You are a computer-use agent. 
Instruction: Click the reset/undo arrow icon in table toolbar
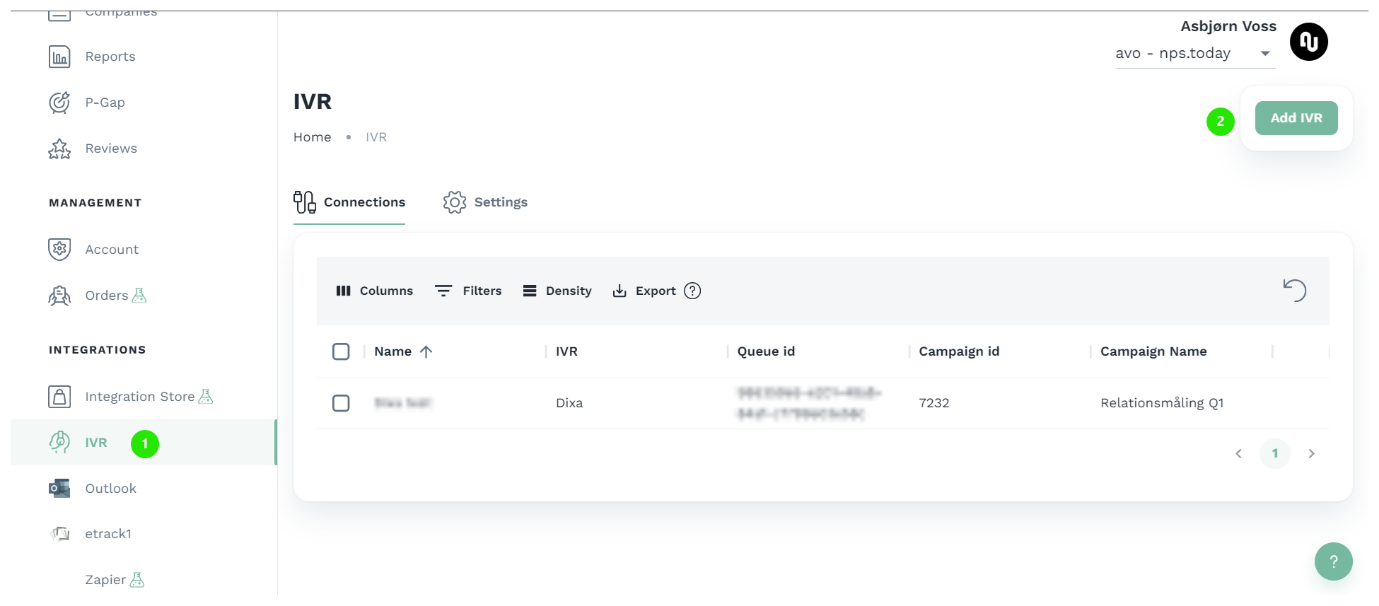pos(1294,291)
